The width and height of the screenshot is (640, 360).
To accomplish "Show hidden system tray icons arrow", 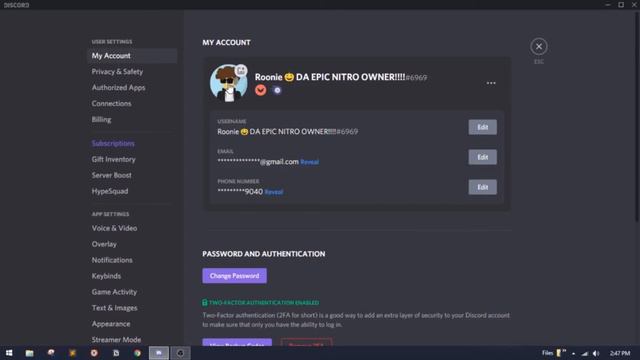I will pyautogui.click(x=573, y=353).
